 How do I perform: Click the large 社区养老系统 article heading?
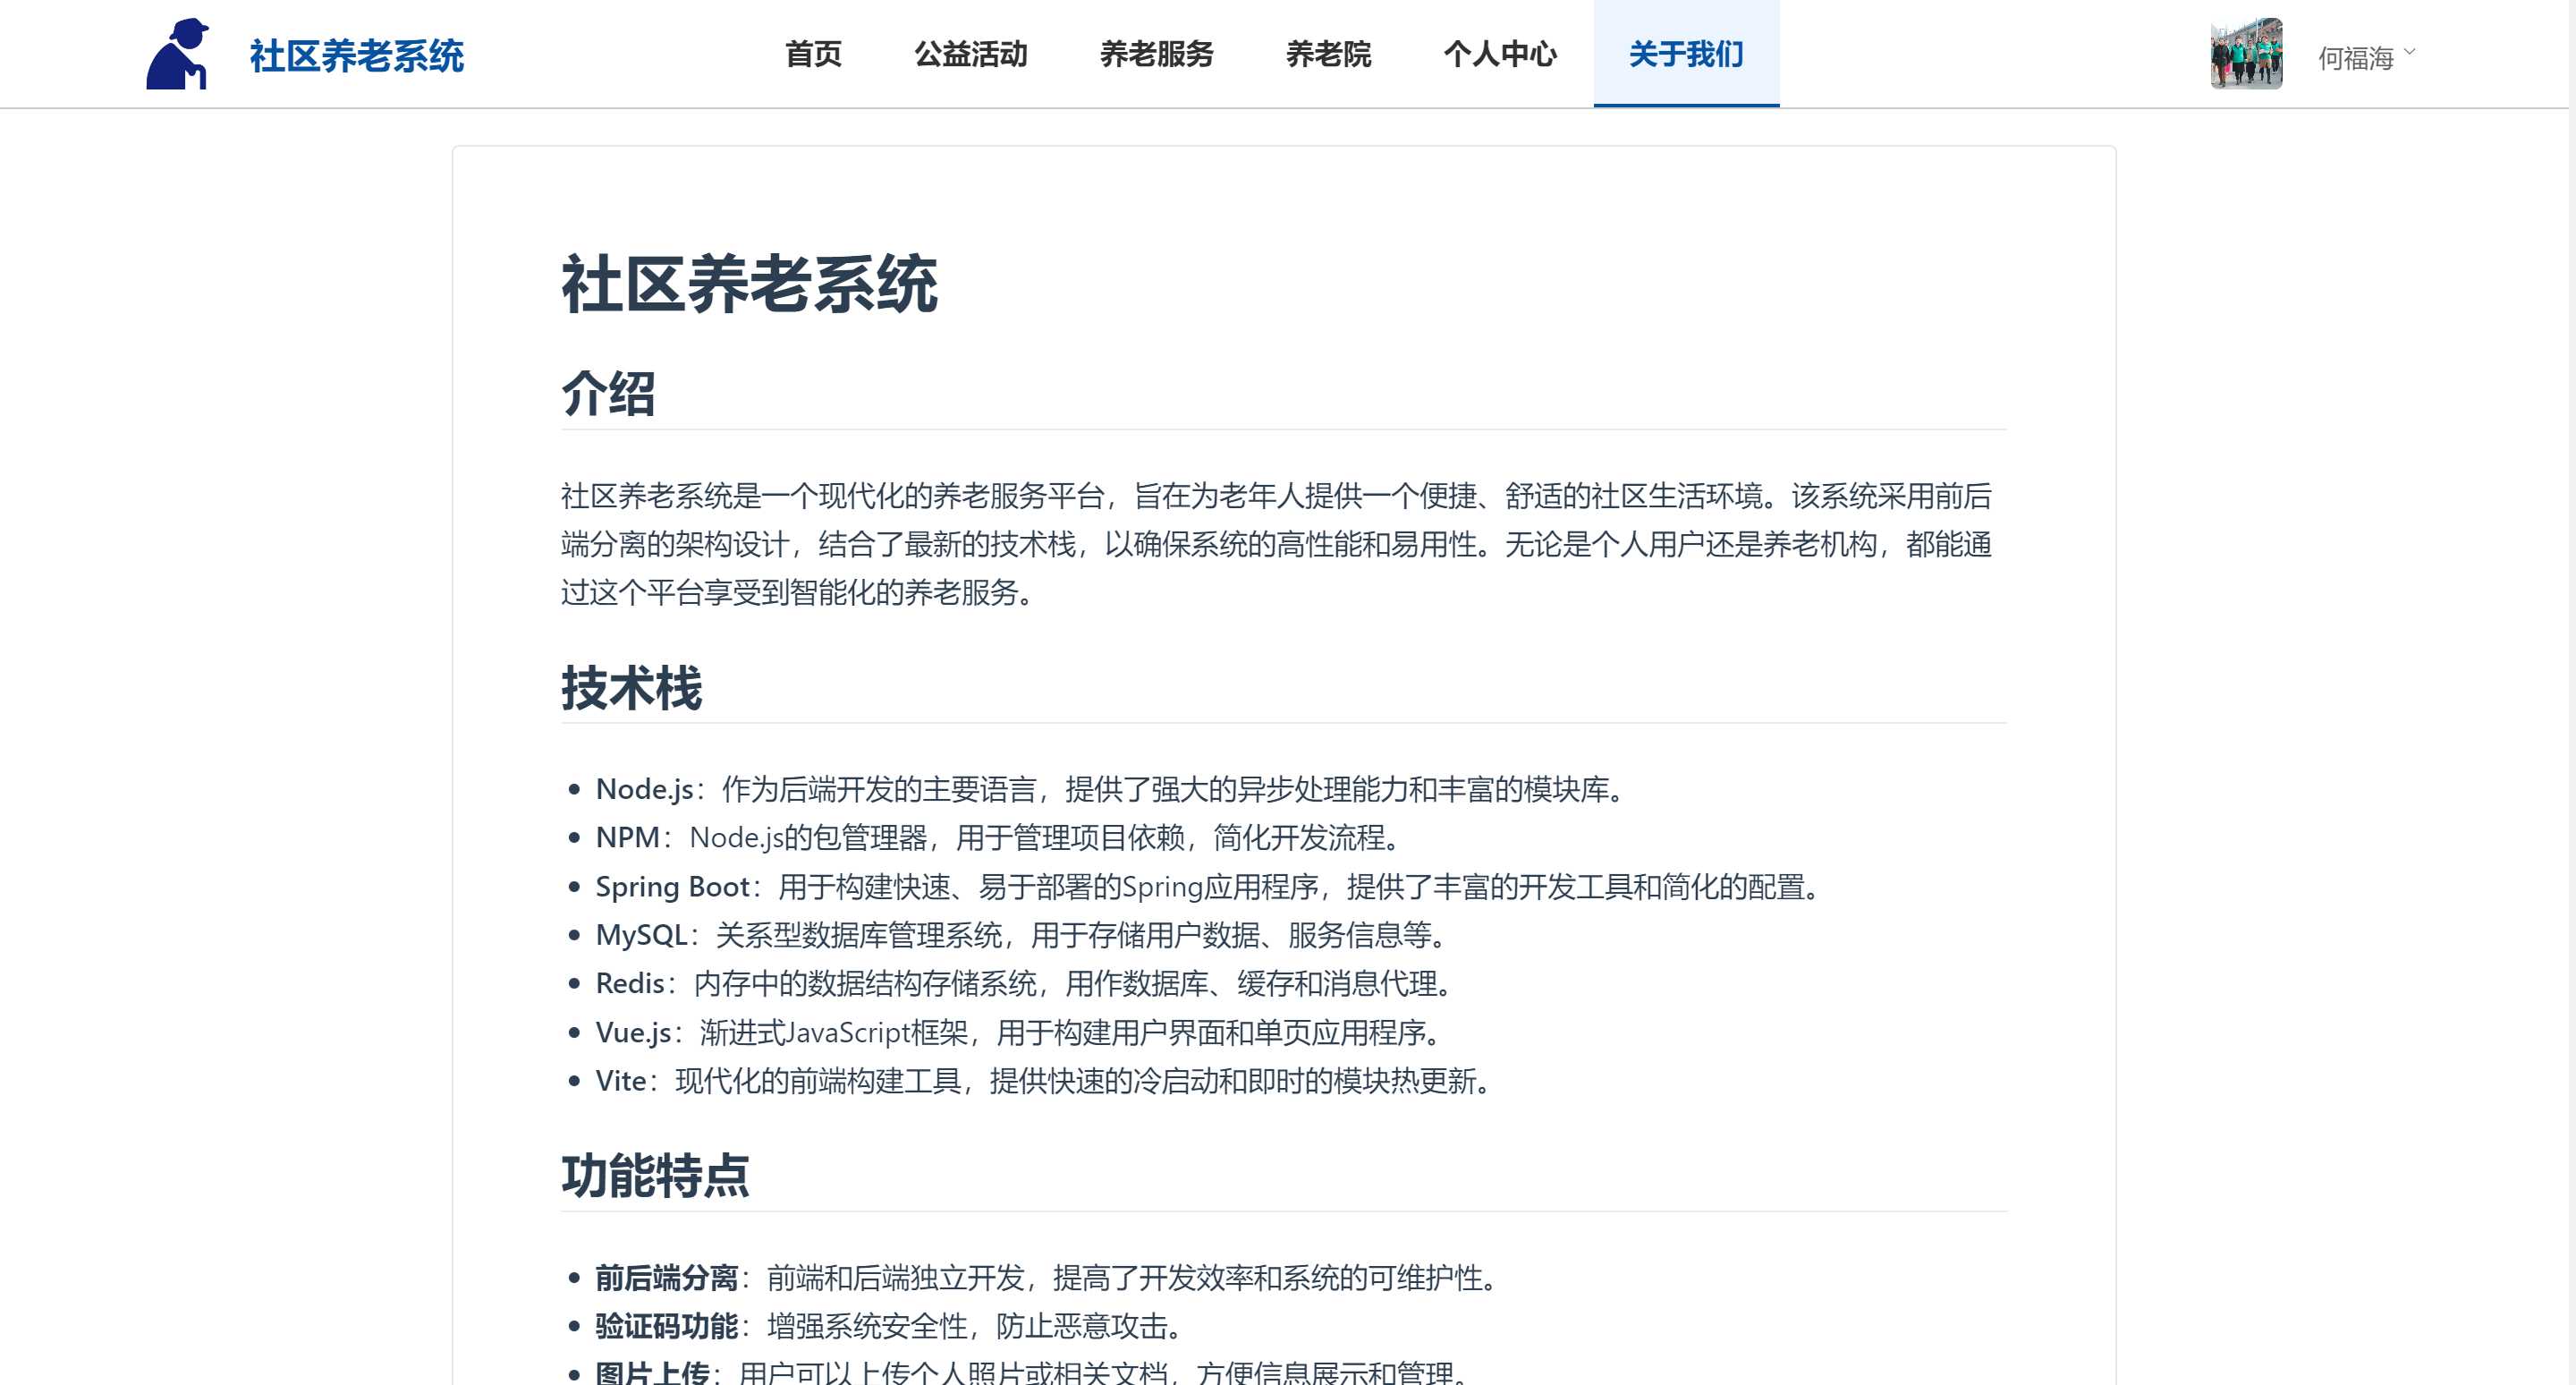point(749,285)
